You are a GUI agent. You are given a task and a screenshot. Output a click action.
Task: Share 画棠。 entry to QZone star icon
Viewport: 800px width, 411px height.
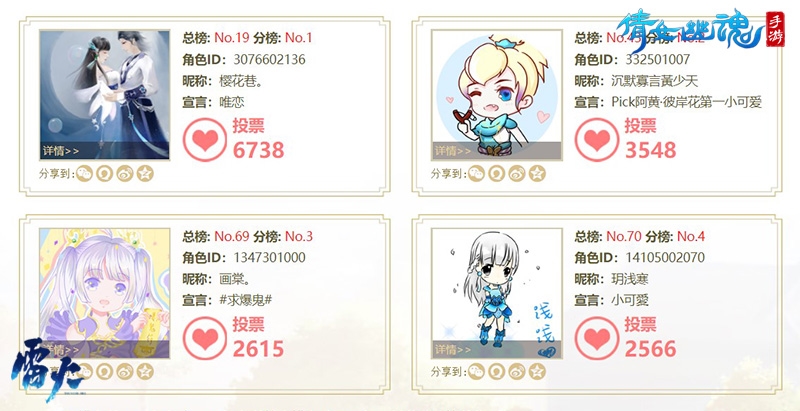tap(145, 371)
